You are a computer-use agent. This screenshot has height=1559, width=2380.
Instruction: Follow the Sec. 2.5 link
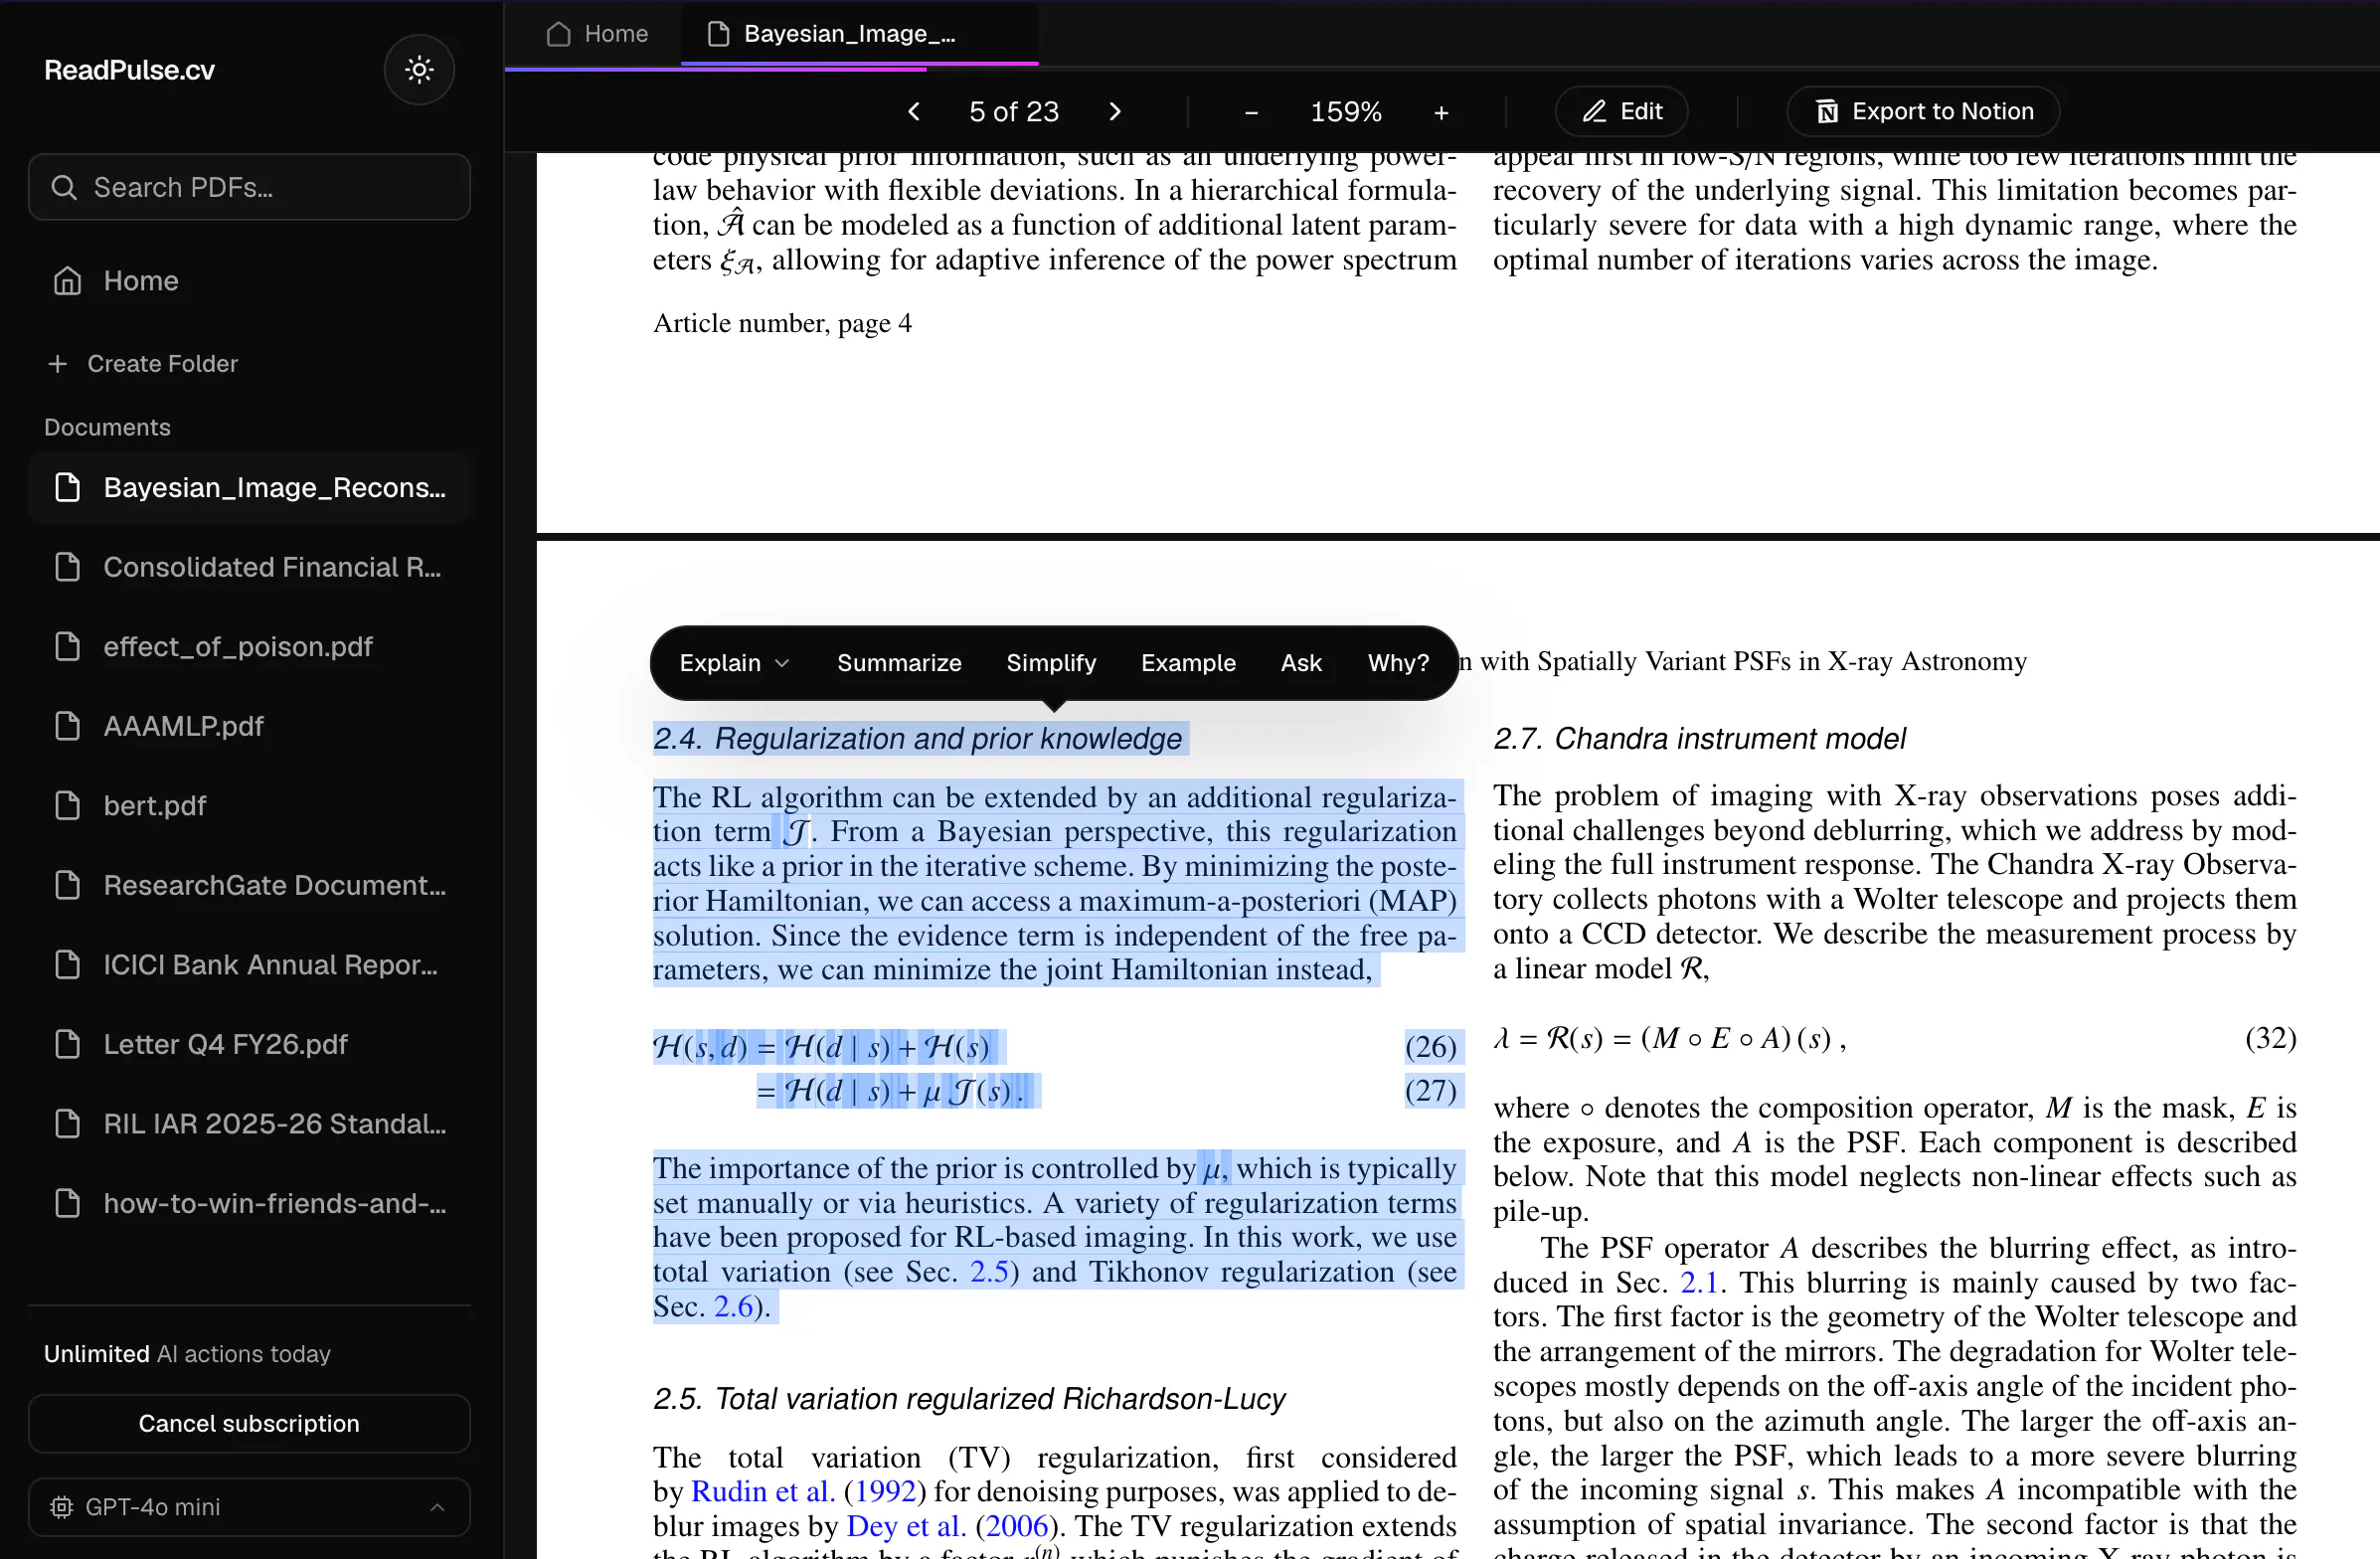click(x=989, y=1272)
